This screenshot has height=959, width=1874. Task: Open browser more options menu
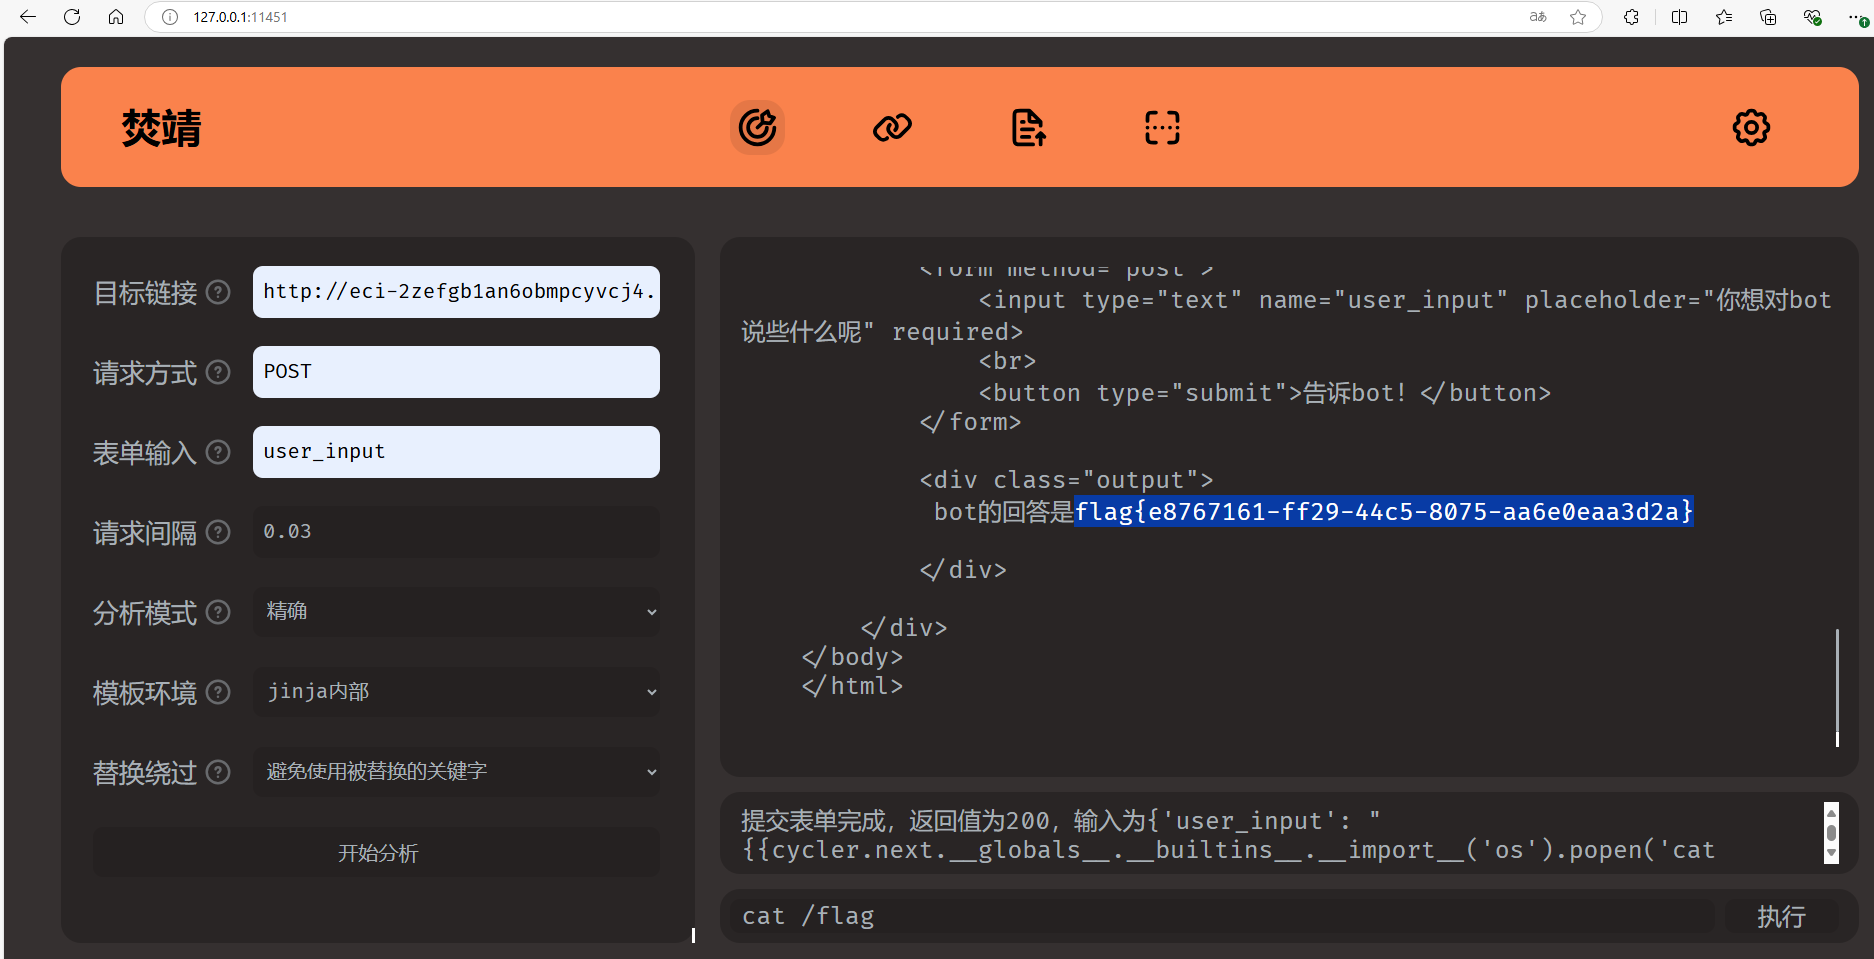point(1858,17)
